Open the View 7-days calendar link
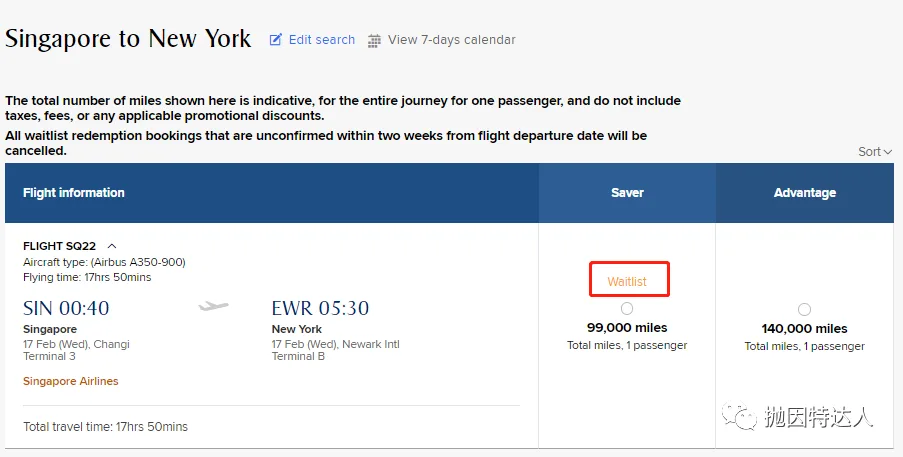Viewport: 903px width, 457px height. coord(451,40)
